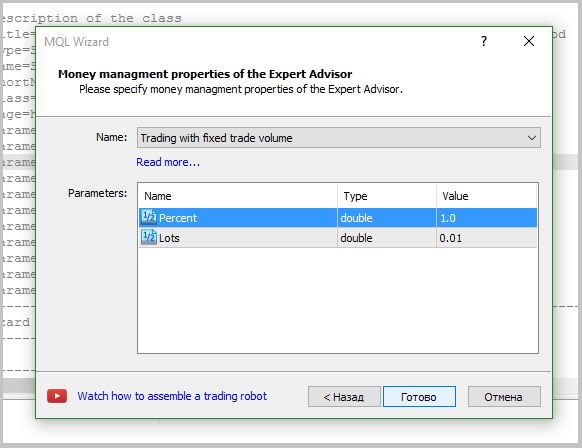The height and width of the screenshot is (448, 582).
Task: Open Watch how to assemble a trading robot link
Action: pos(172,396)
